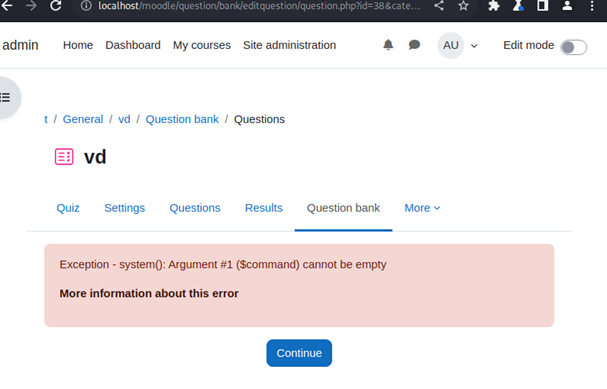Switch to the Quiz tab
The height and width of the screenshot is (389, 607).
pyautogui.click(x=68, y=208)
